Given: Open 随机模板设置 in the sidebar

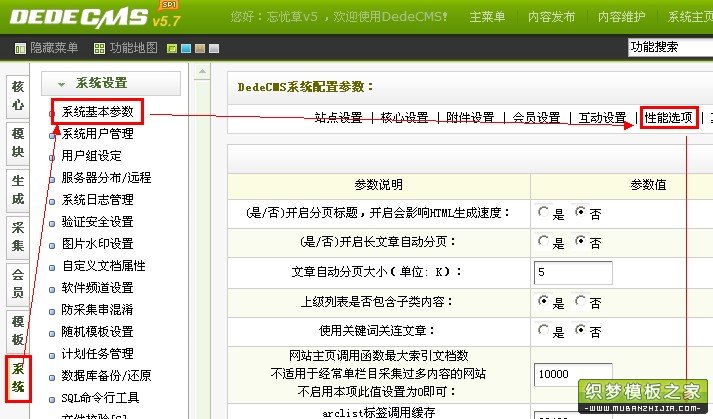Looking at the screenshot, I should pos(97,332).
